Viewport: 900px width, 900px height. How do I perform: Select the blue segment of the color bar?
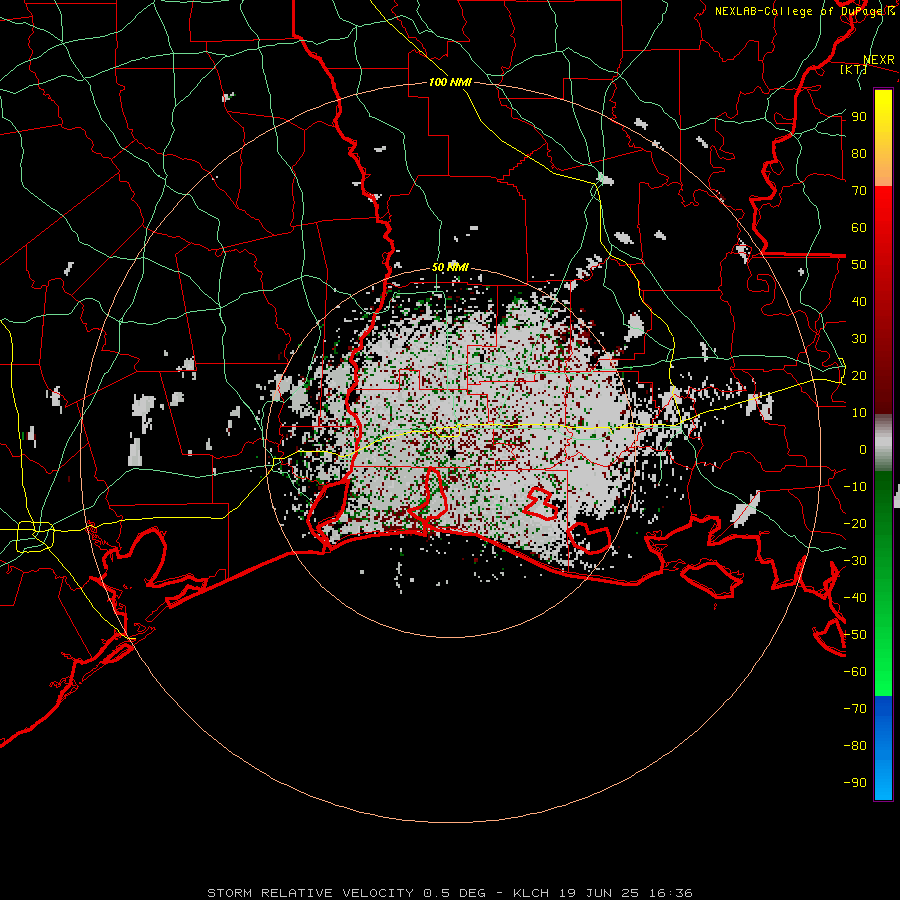(883, 747)
